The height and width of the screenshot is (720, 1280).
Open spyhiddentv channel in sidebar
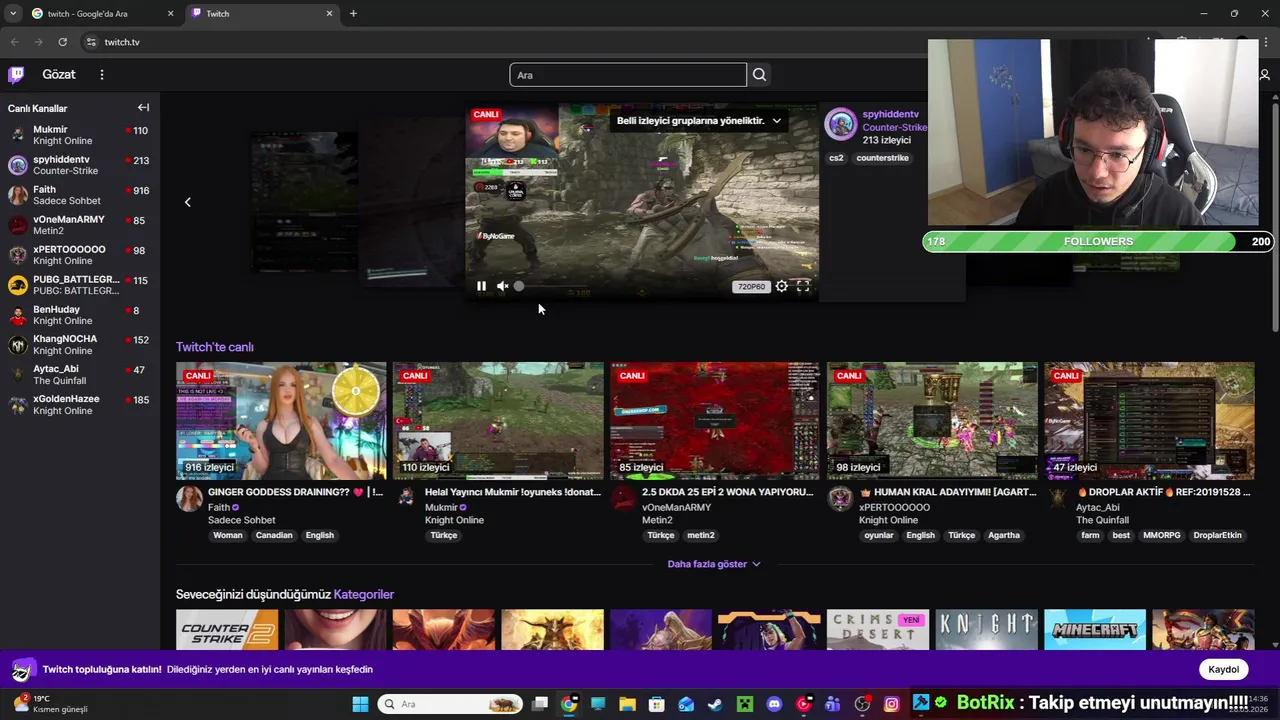coord(80,165)
